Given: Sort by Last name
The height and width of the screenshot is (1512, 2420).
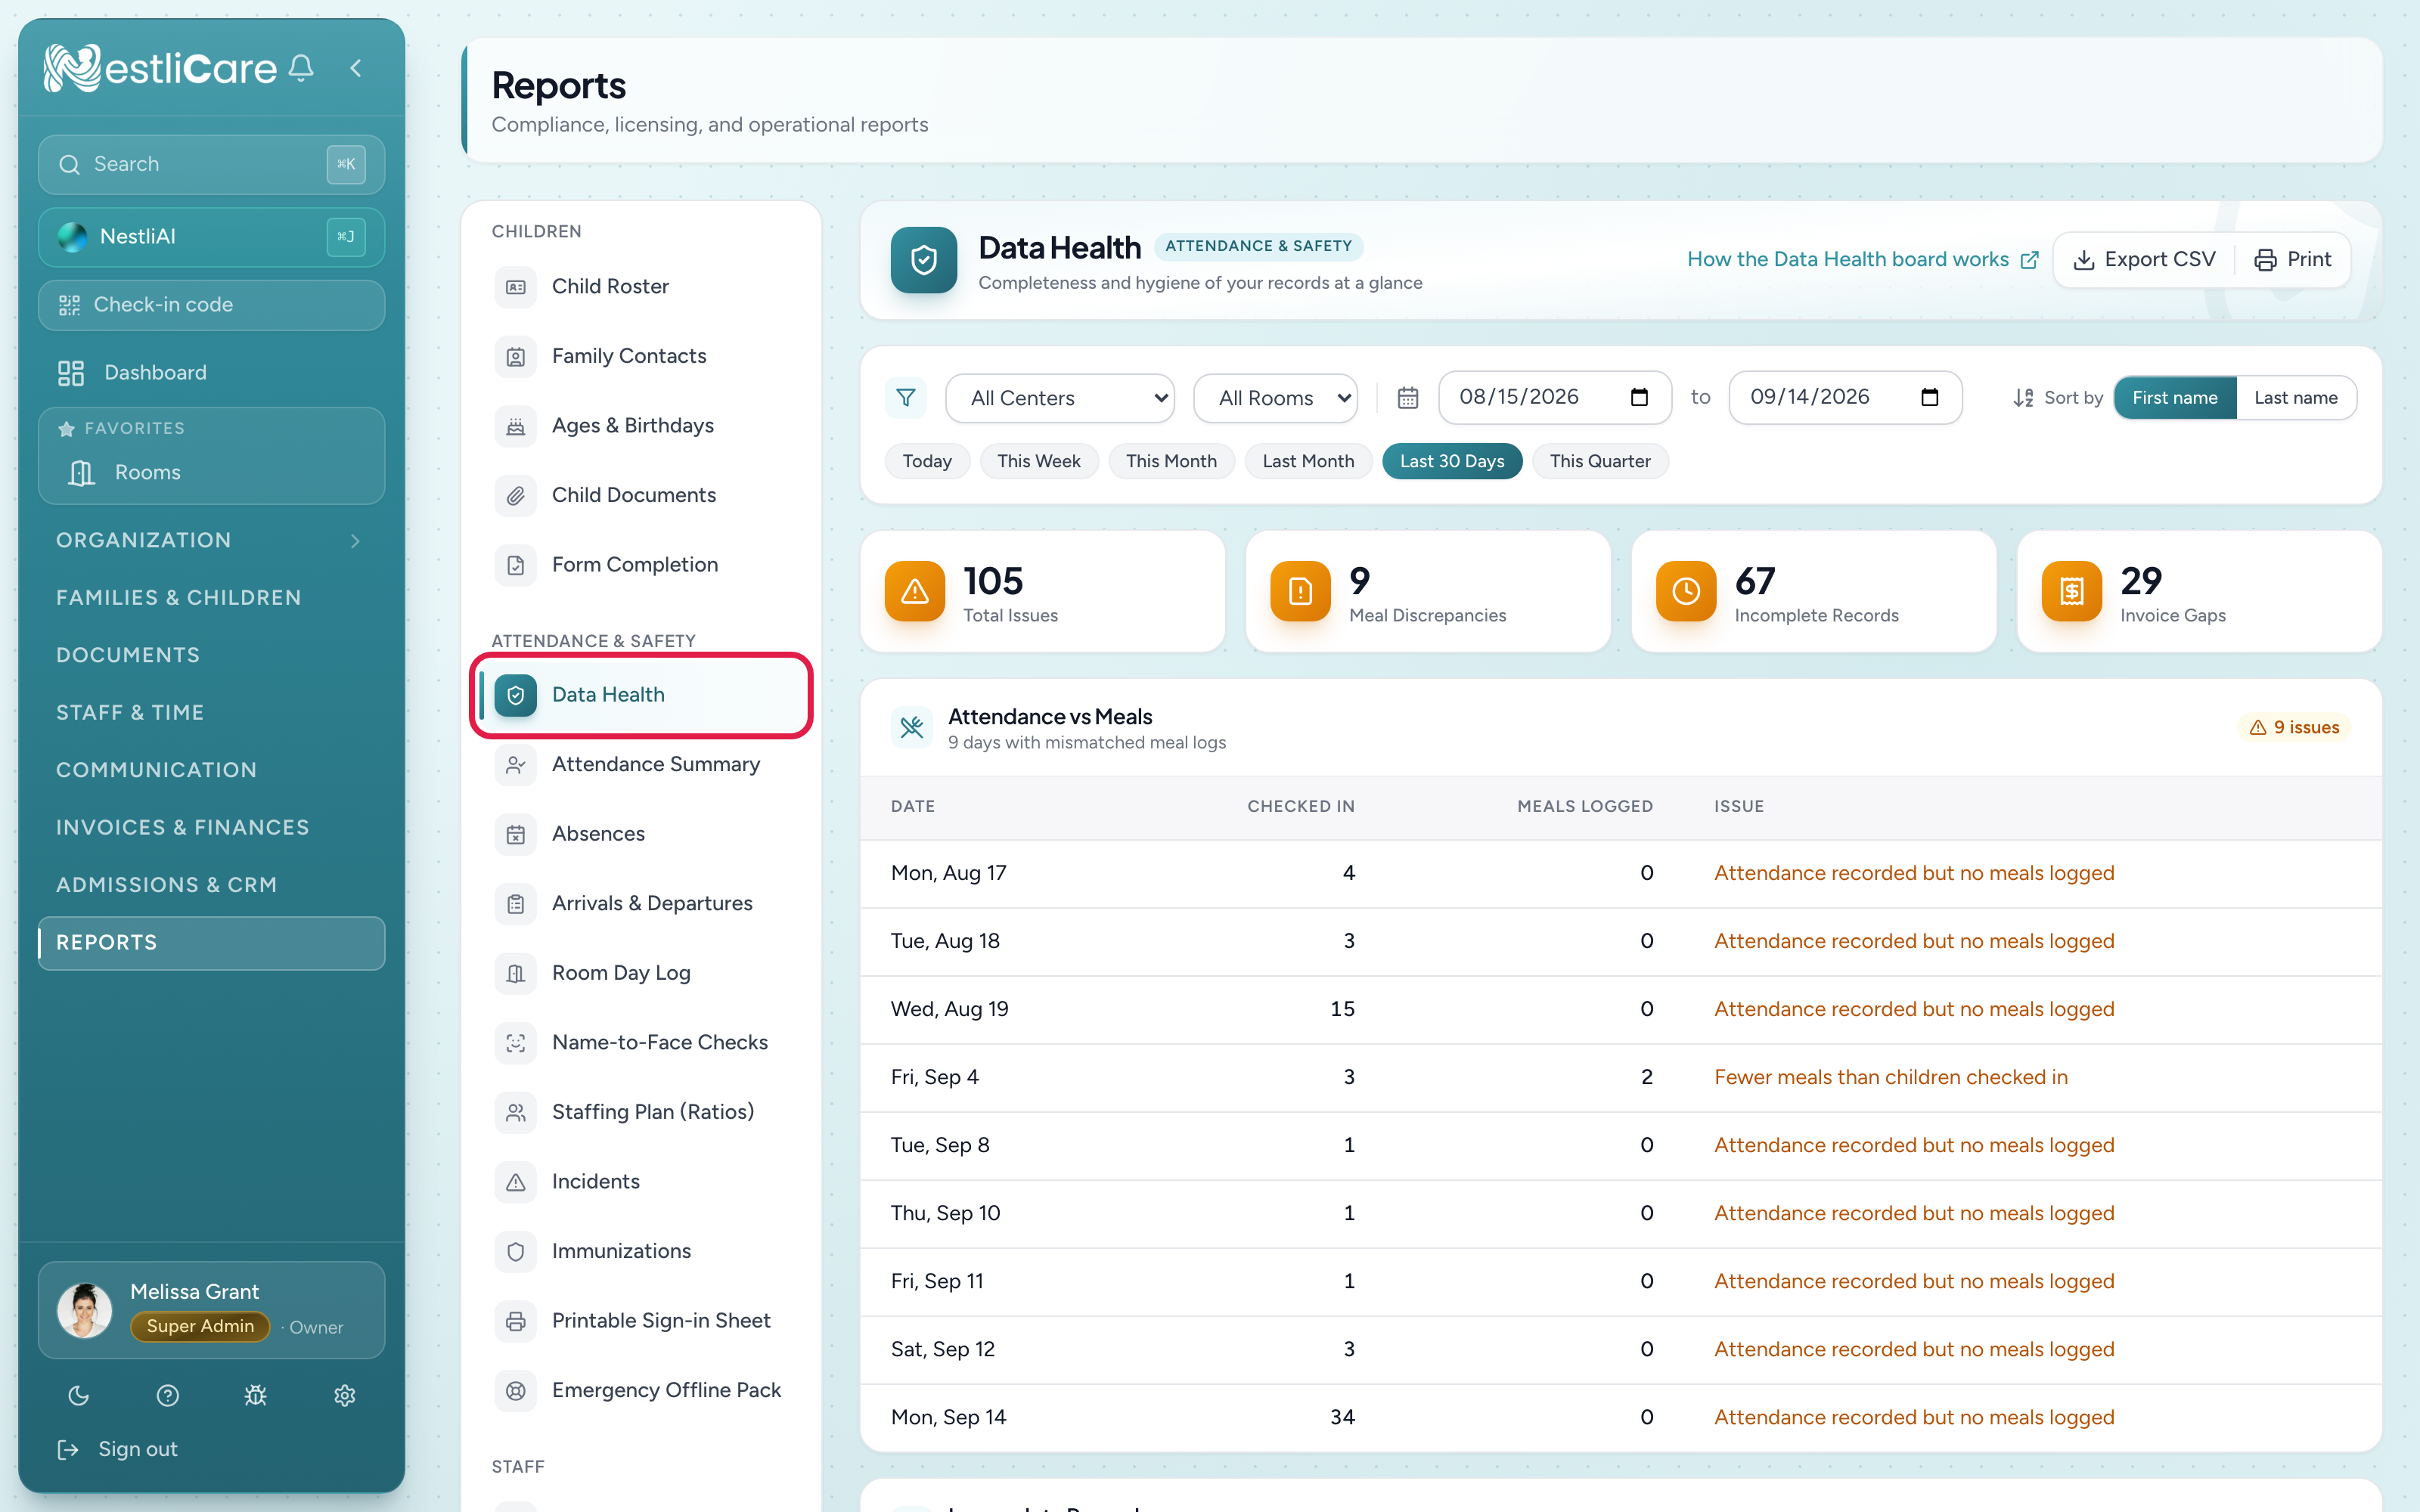Looking at the screenshot, I should click(x=2296, y=398).
